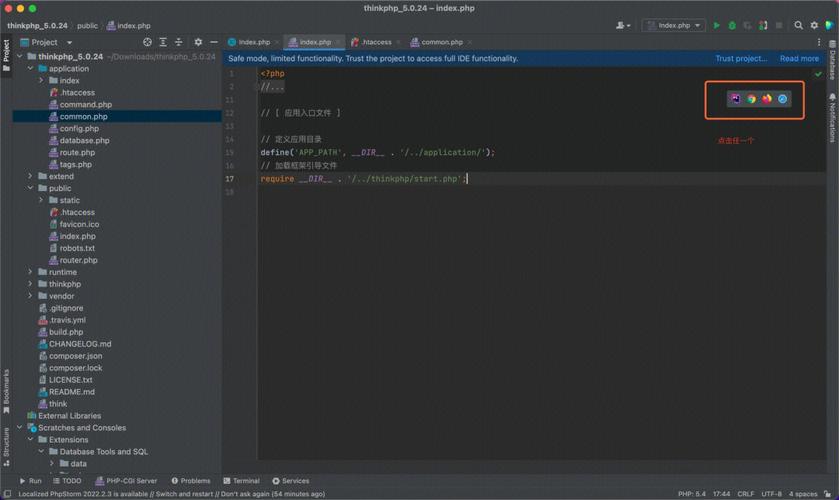Expand the runtime folder
The image size is (839, 500).
point(30,272)
